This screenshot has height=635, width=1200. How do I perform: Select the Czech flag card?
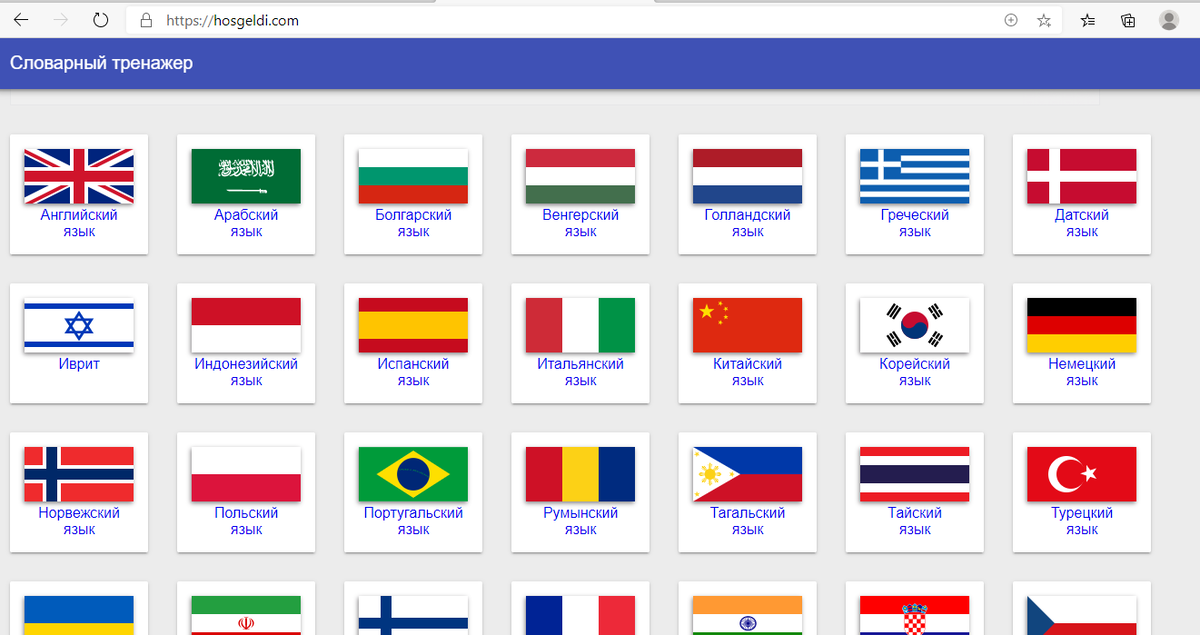1082,608
